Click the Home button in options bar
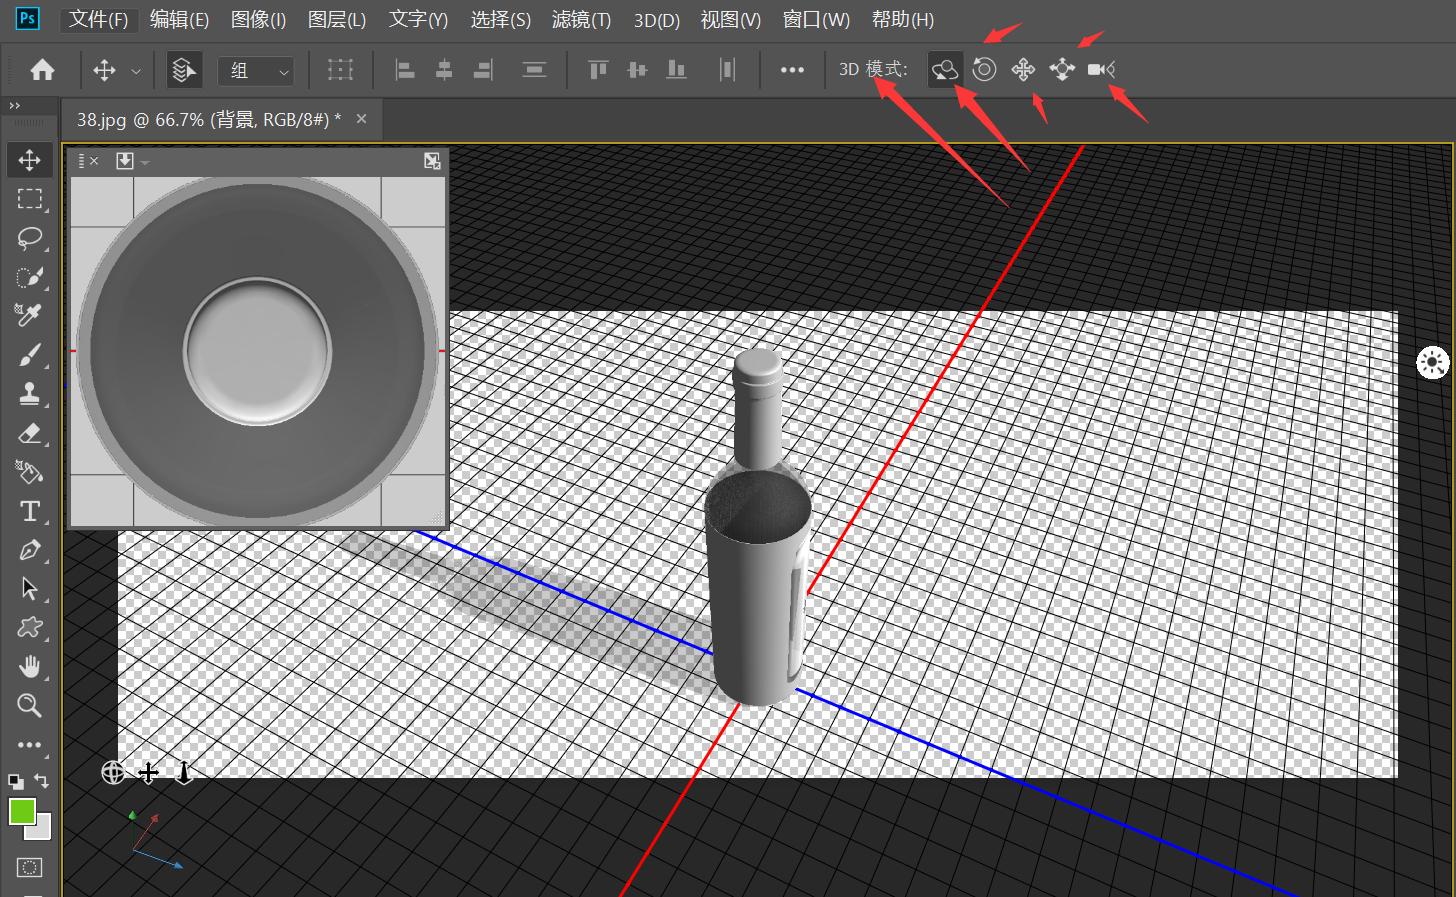Viewport: 1456px width, 897px height. tap(43, 70)
